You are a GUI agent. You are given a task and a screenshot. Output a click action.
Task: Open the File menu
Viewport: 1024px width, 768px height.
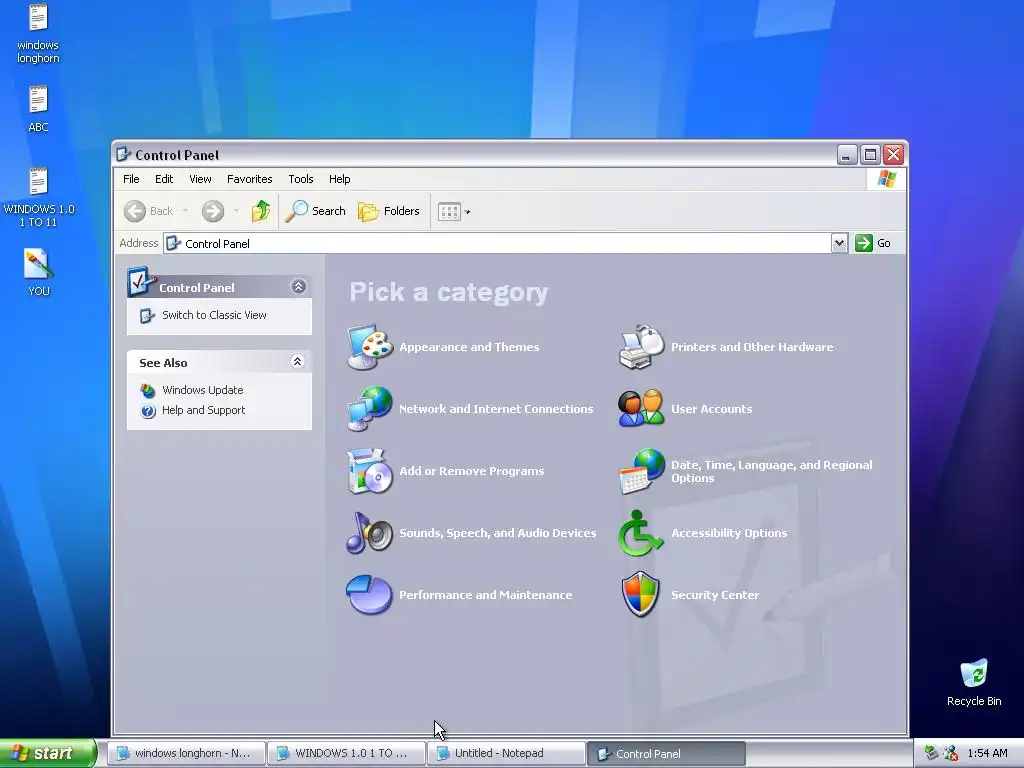coord(131,179)
